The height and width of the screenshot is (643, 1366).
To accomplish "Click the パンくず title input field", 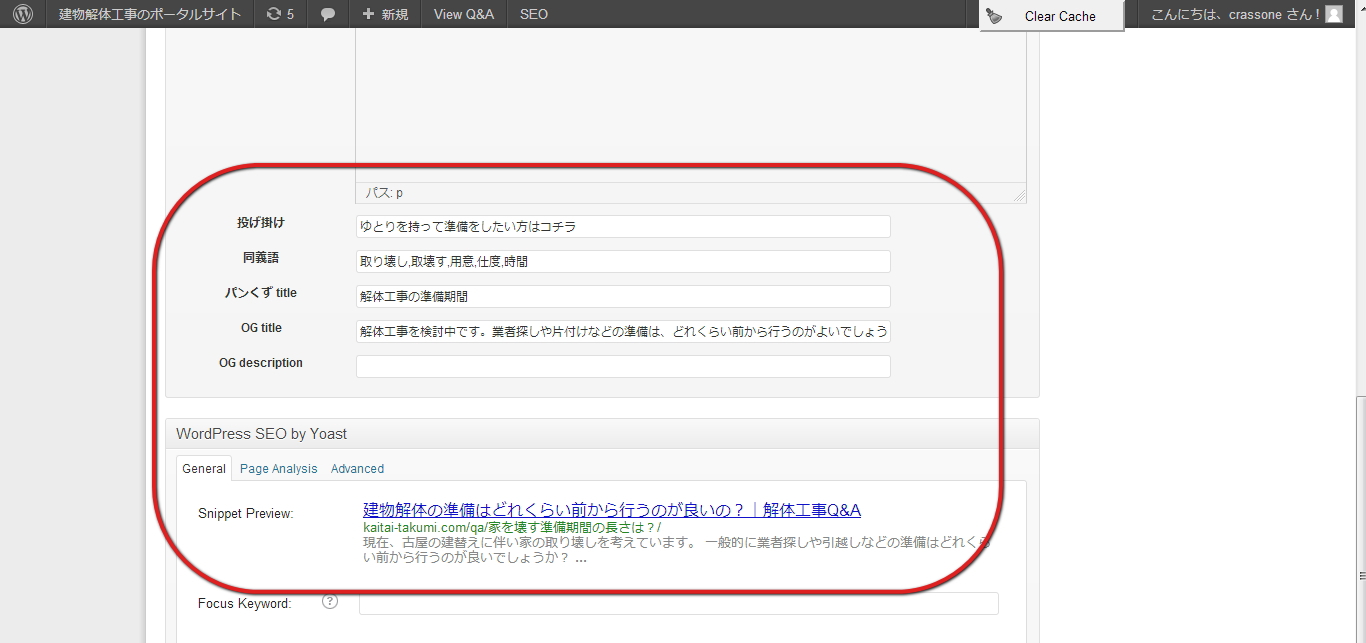I will coord(623,296).
